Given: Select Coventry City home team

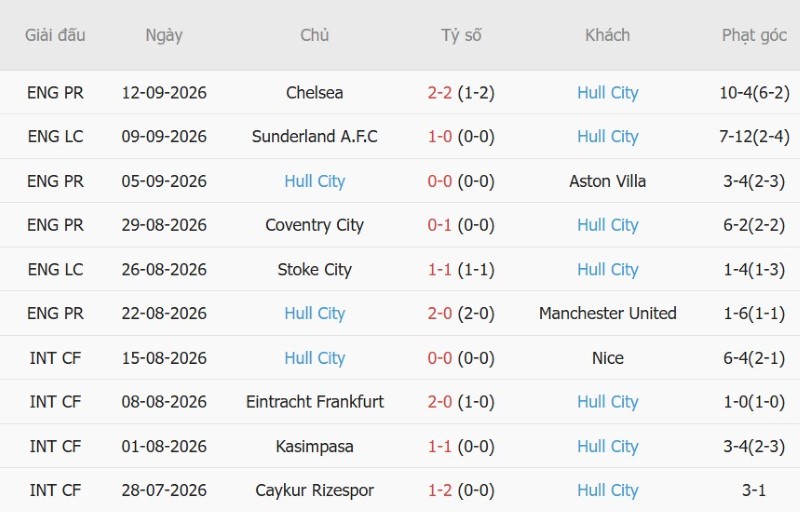Looking at the screenshot, I should [x=315, y=225].
